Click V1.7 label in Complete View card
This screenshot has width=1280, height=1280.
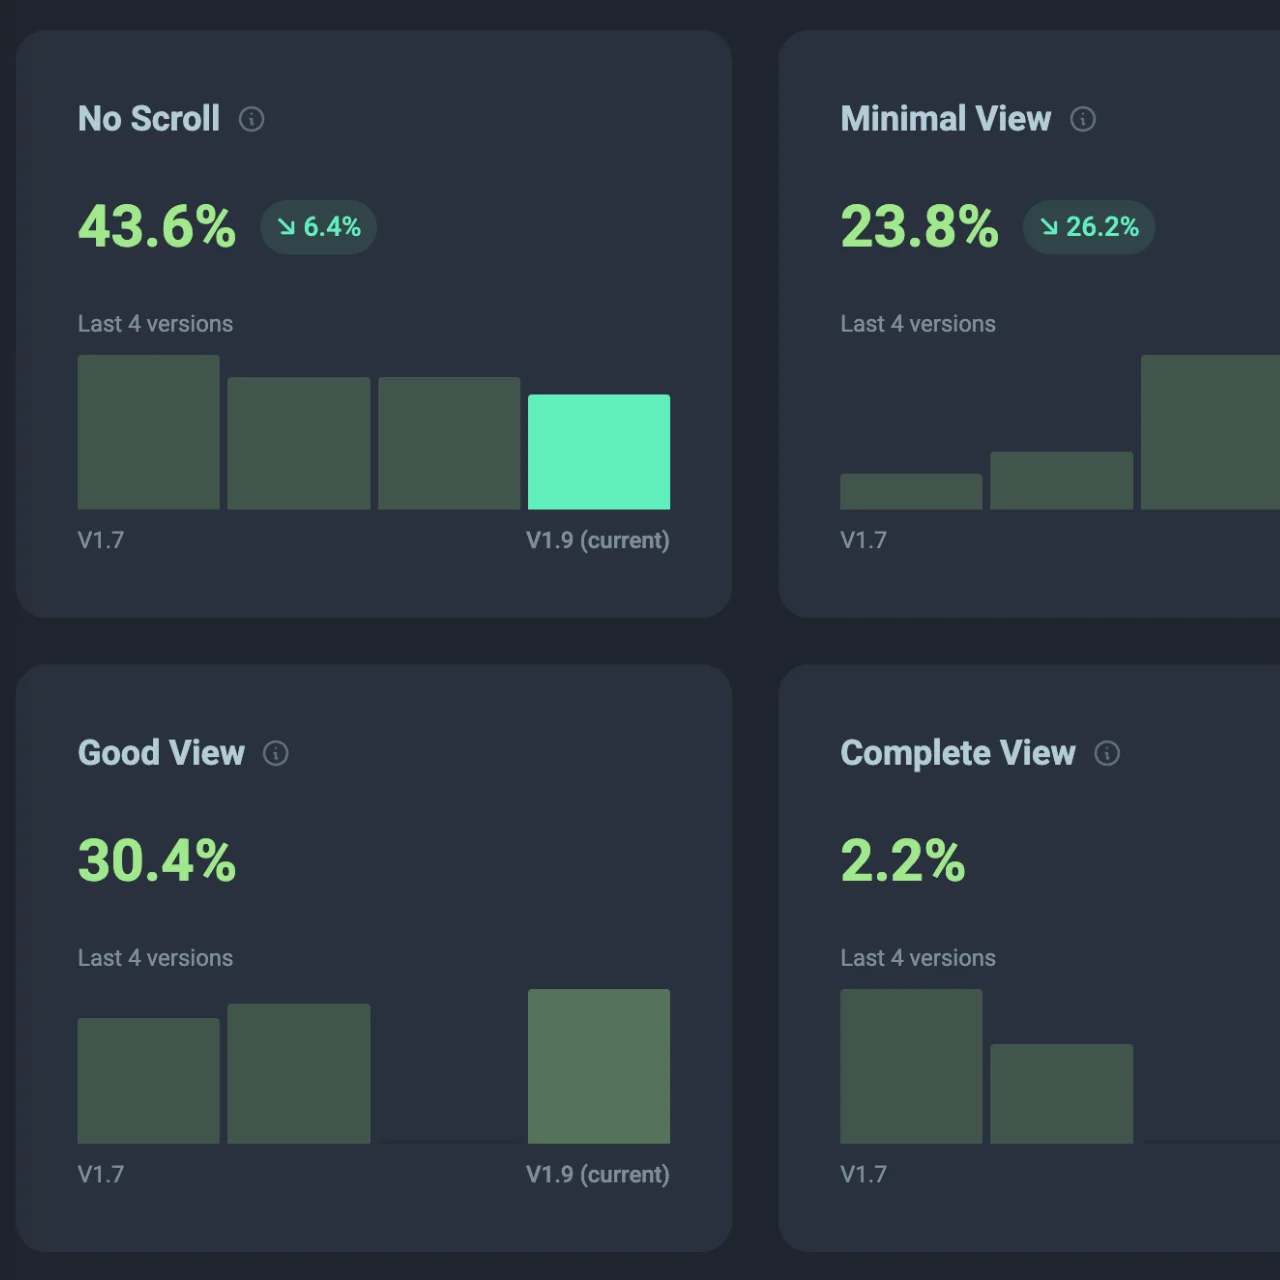863,1174
